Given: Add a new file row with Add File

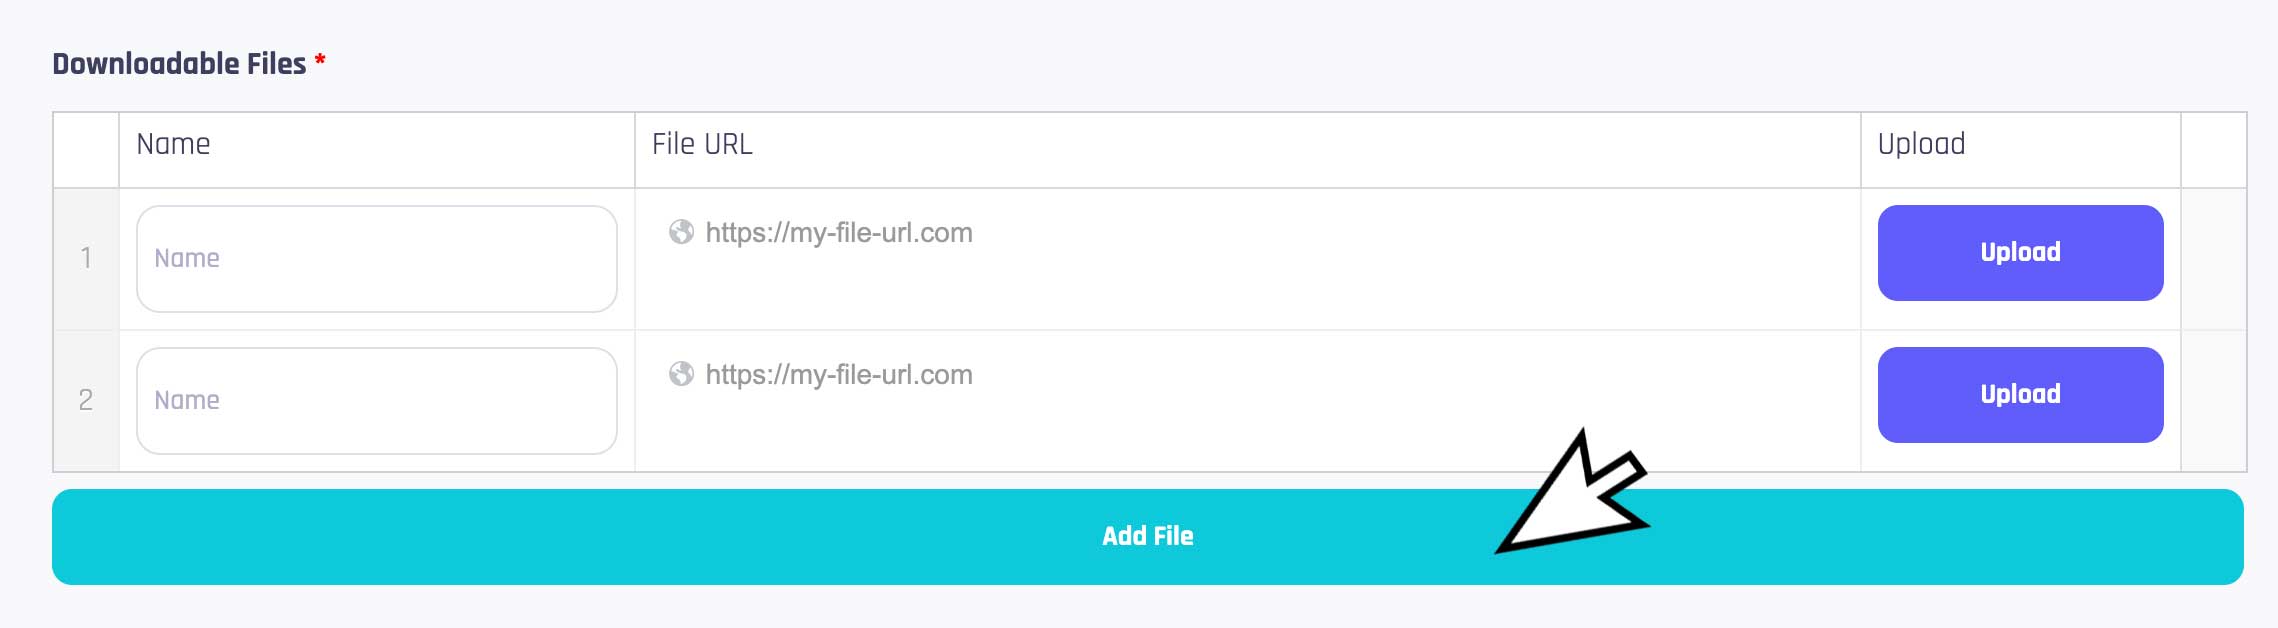Looking at the screenshot, I should click(x=1147, y=537).
